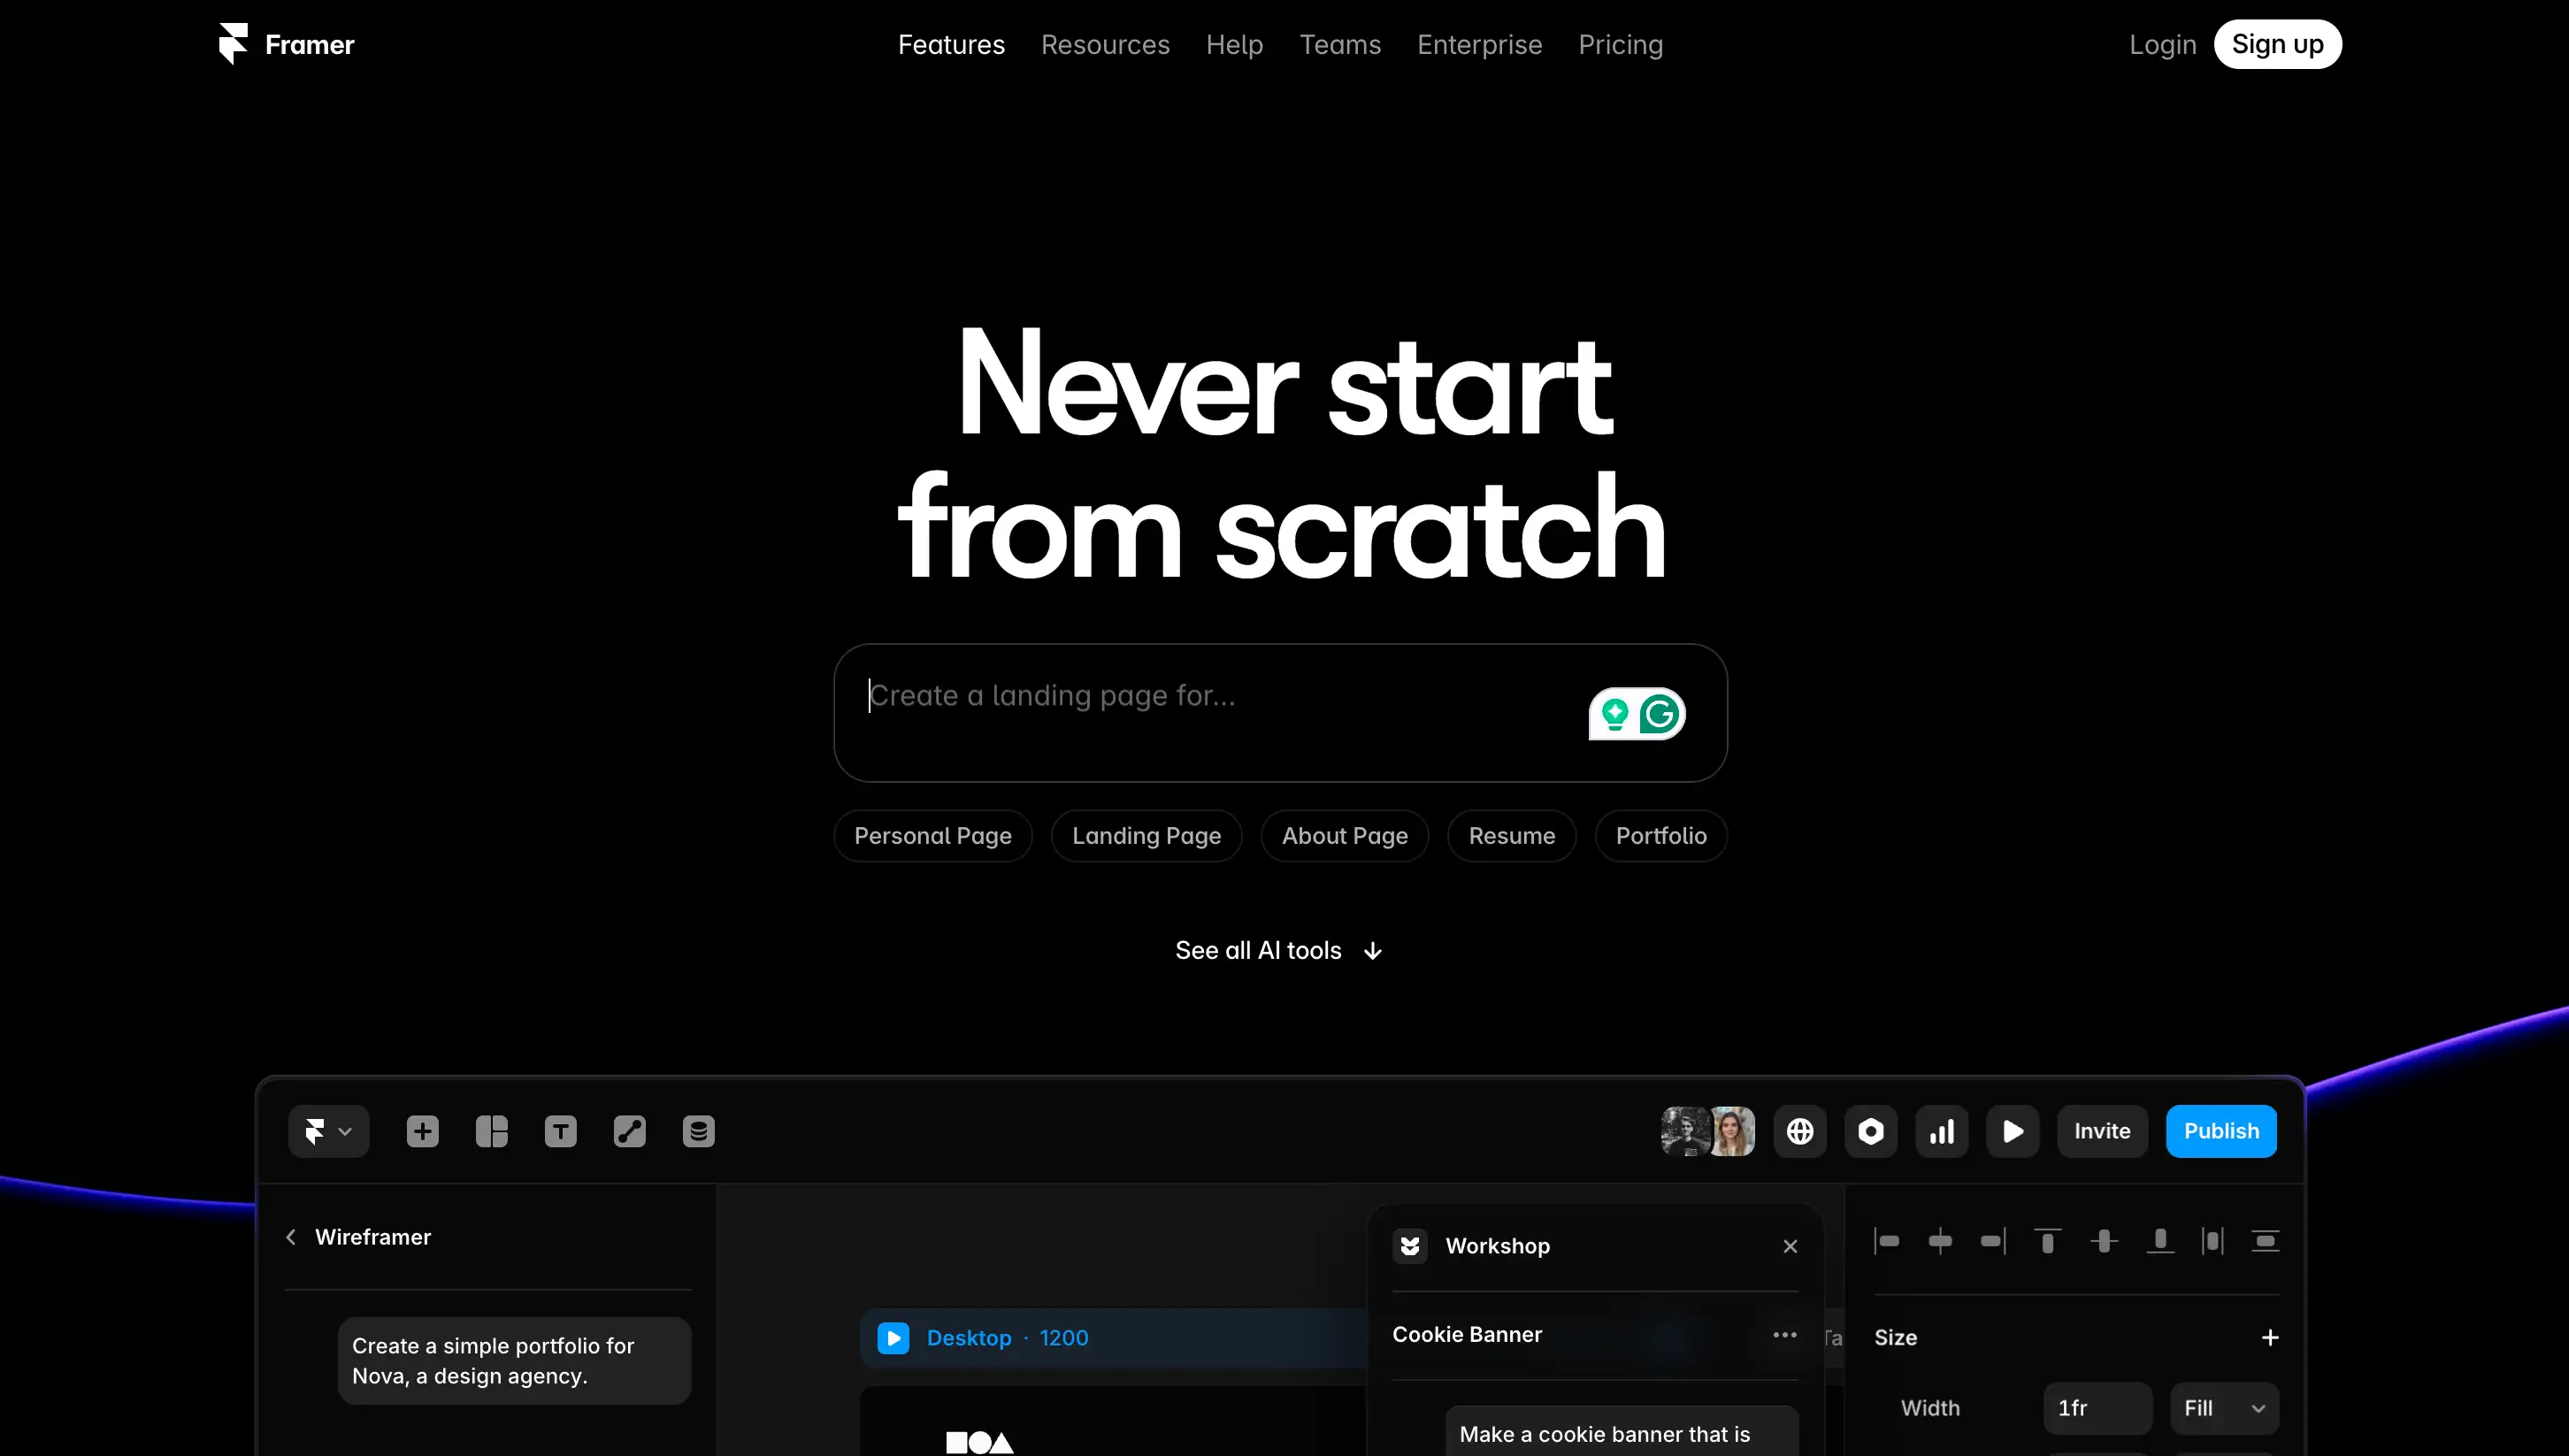
Task: Open the Width Fill dropdown
Action: coord(2224,1408)
